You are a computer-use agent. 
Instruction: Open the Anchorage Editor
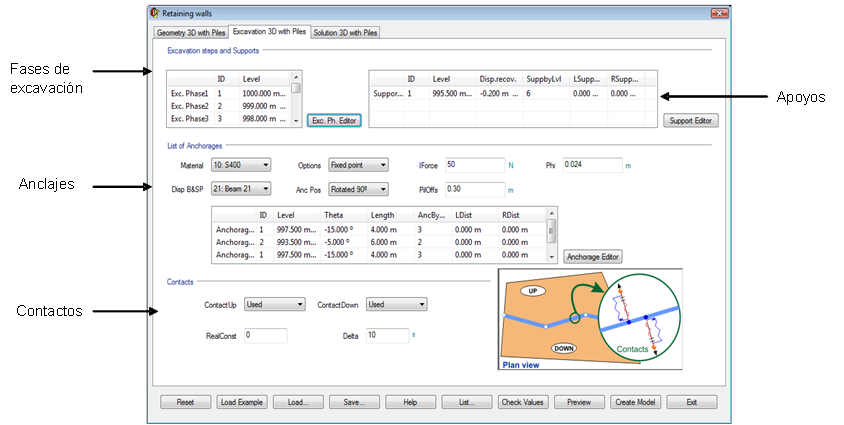(593, 257)
